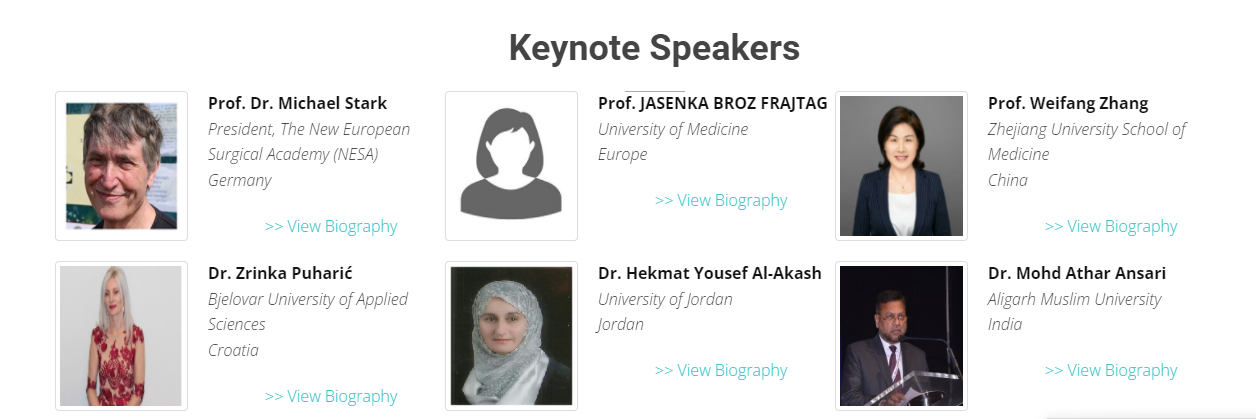Screen dimensions: 1256x419
Task: Click the Dr. Zrinka Puharić name text
Action: pyautogui.click(x=280, y=273)
